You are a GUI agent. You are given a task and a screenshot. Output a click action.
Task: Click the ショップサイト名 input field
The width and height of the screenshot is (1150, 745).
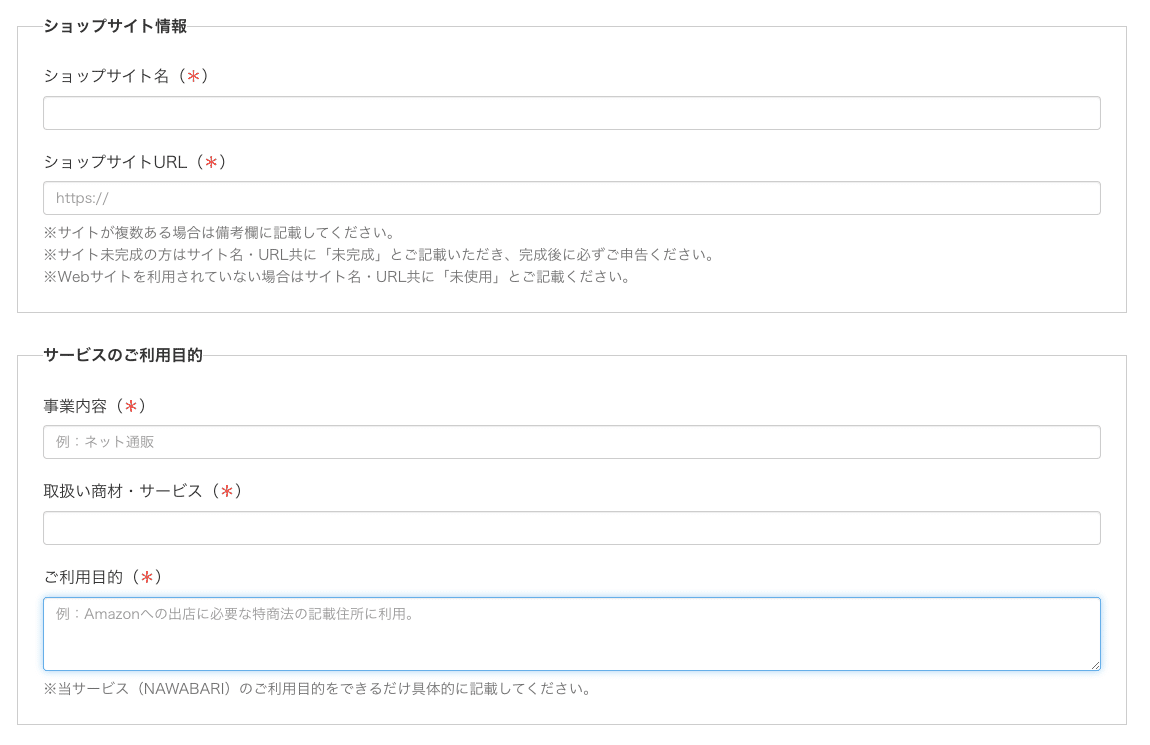coord(571,113)
